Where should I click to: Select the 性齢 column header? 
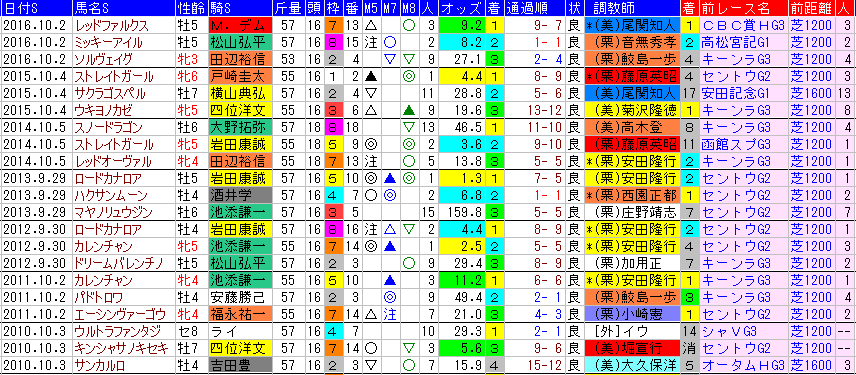coord(191,9)
